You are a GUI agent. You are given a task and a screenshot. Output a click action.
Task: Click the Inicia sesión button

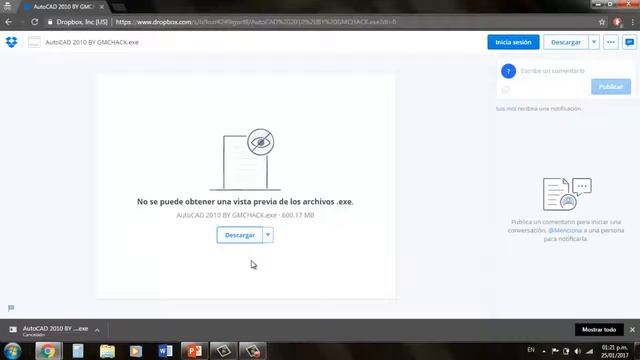(513, 42)
